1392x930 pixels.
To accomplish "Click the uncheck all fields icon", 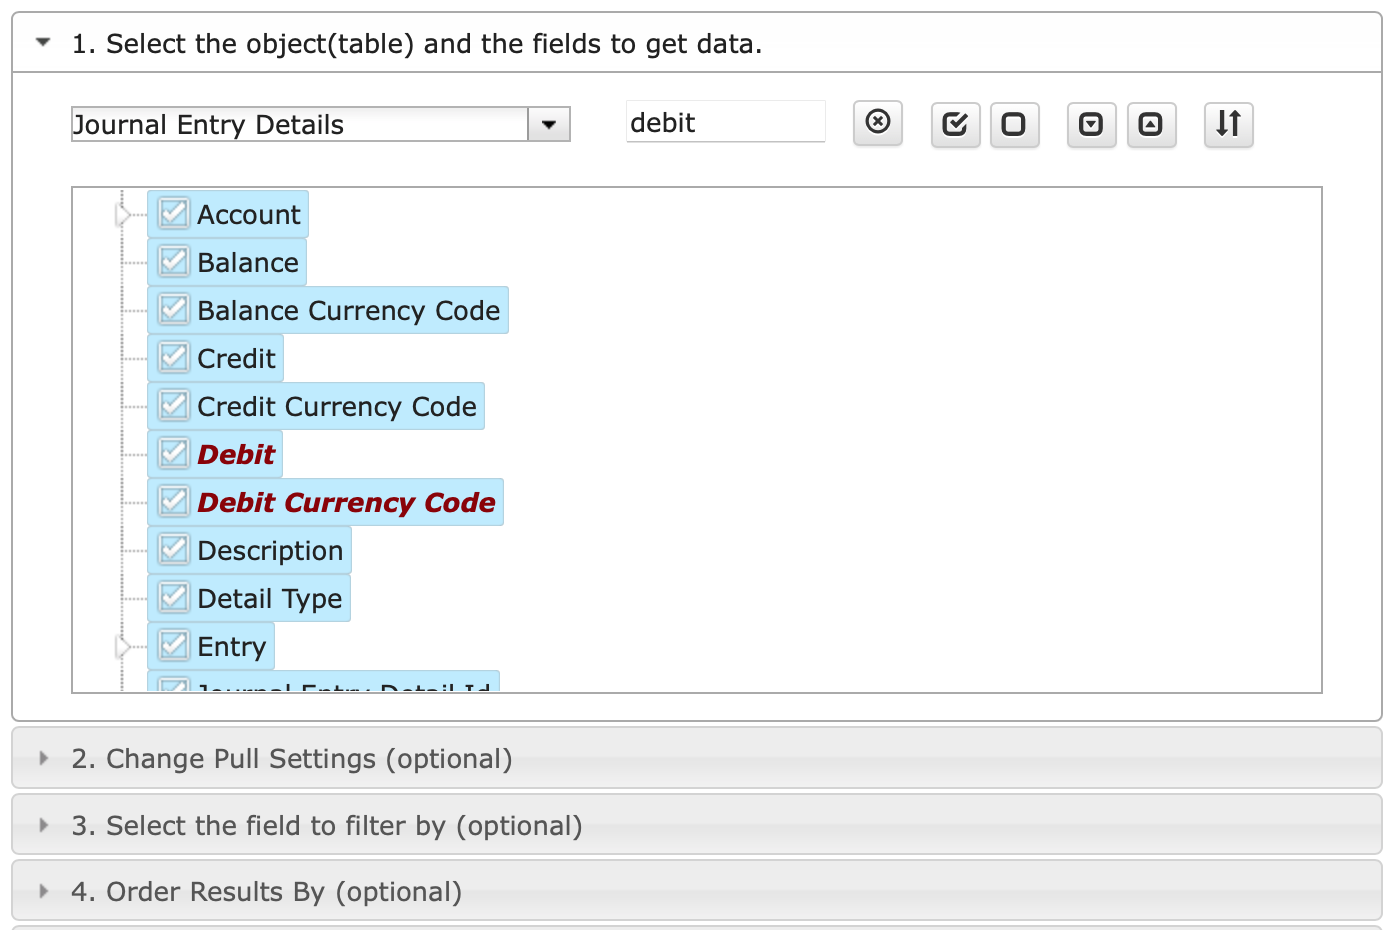I will pos(1014,124).
